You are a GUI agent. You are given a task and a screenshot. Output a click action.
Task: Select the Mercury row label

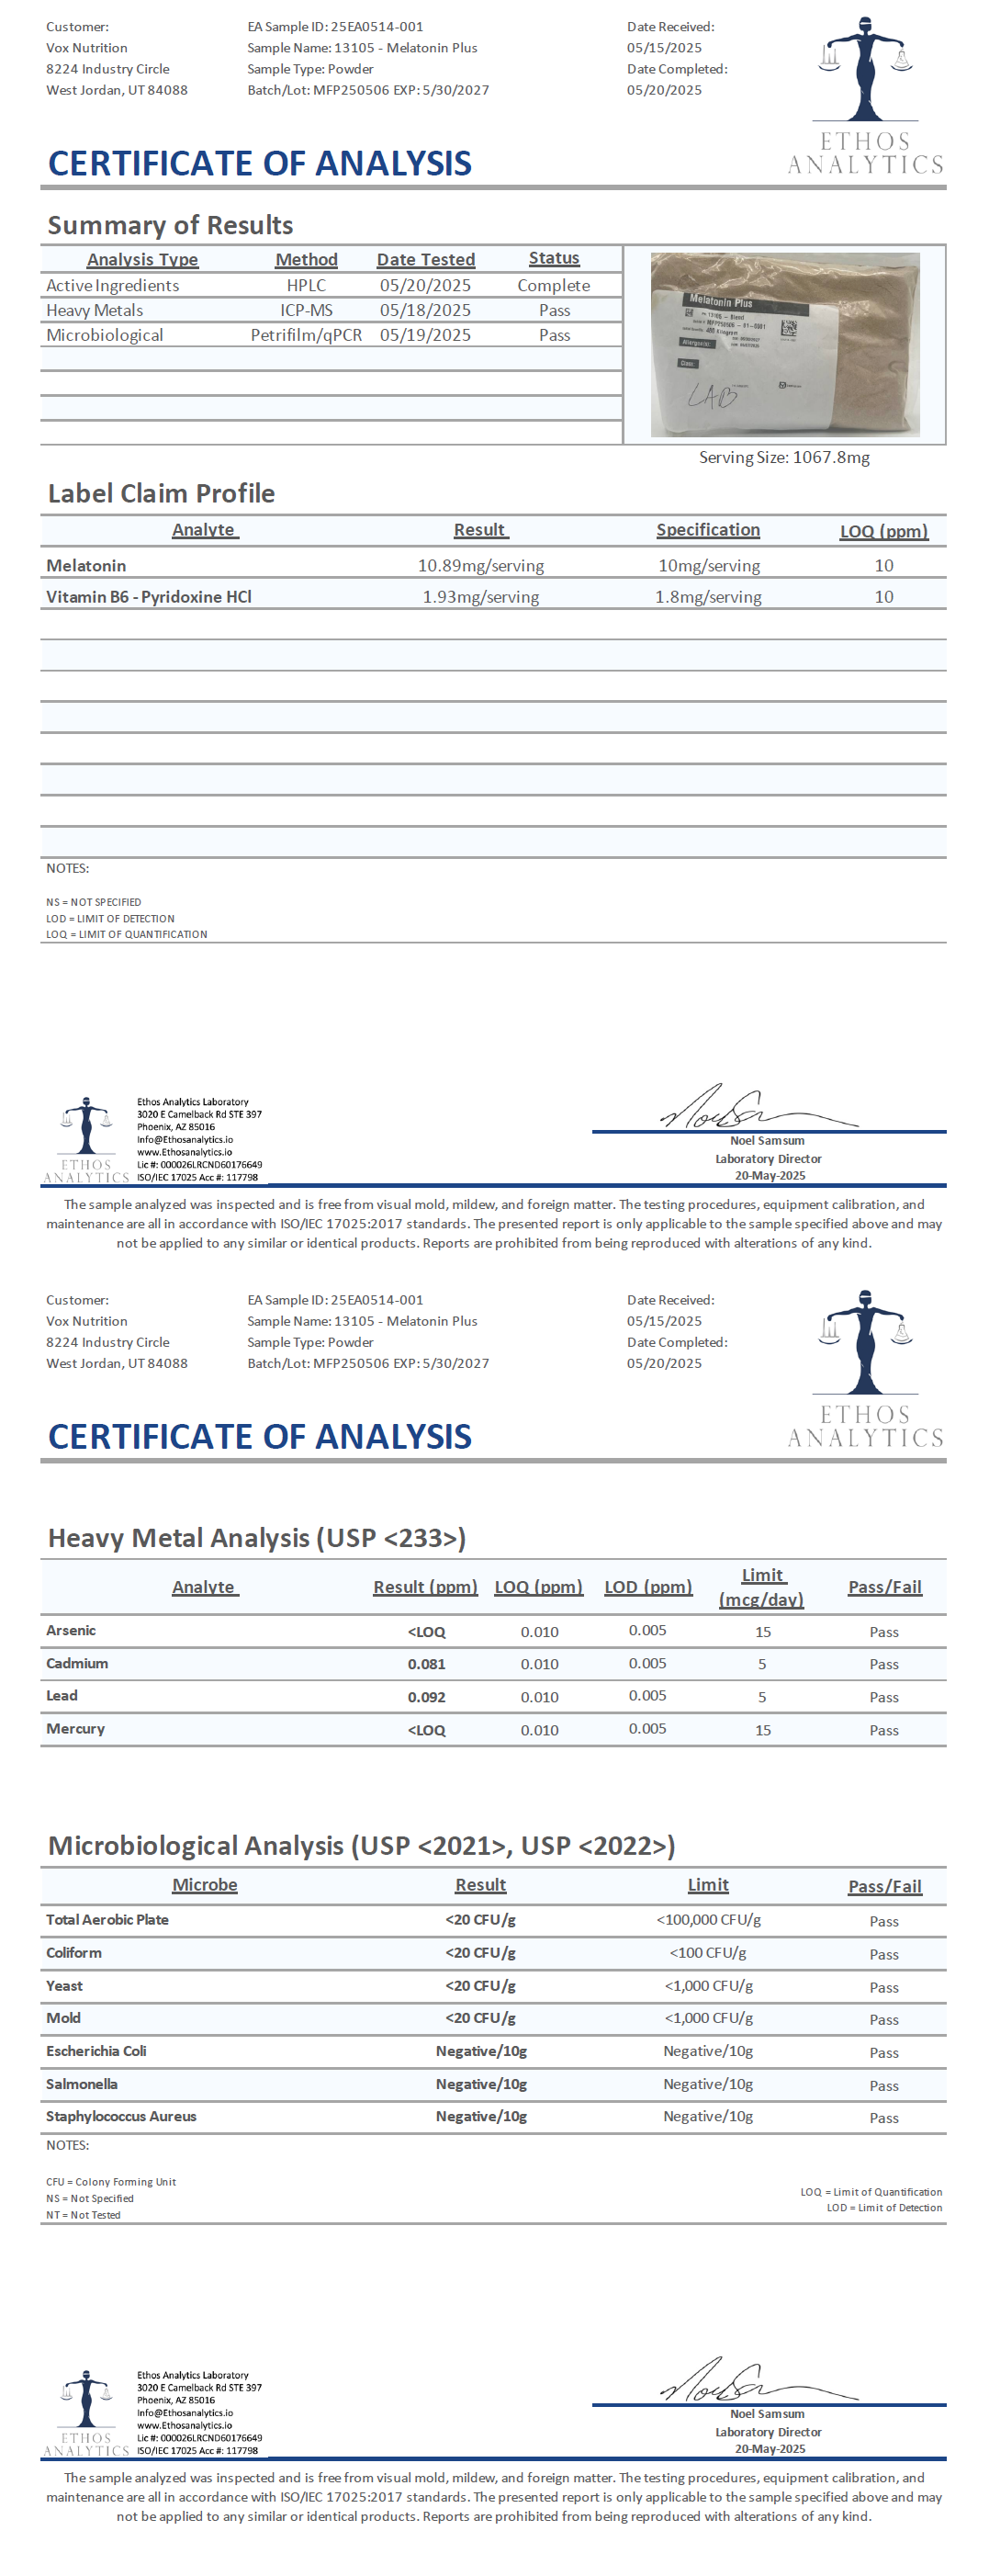tap(75, 1728)
